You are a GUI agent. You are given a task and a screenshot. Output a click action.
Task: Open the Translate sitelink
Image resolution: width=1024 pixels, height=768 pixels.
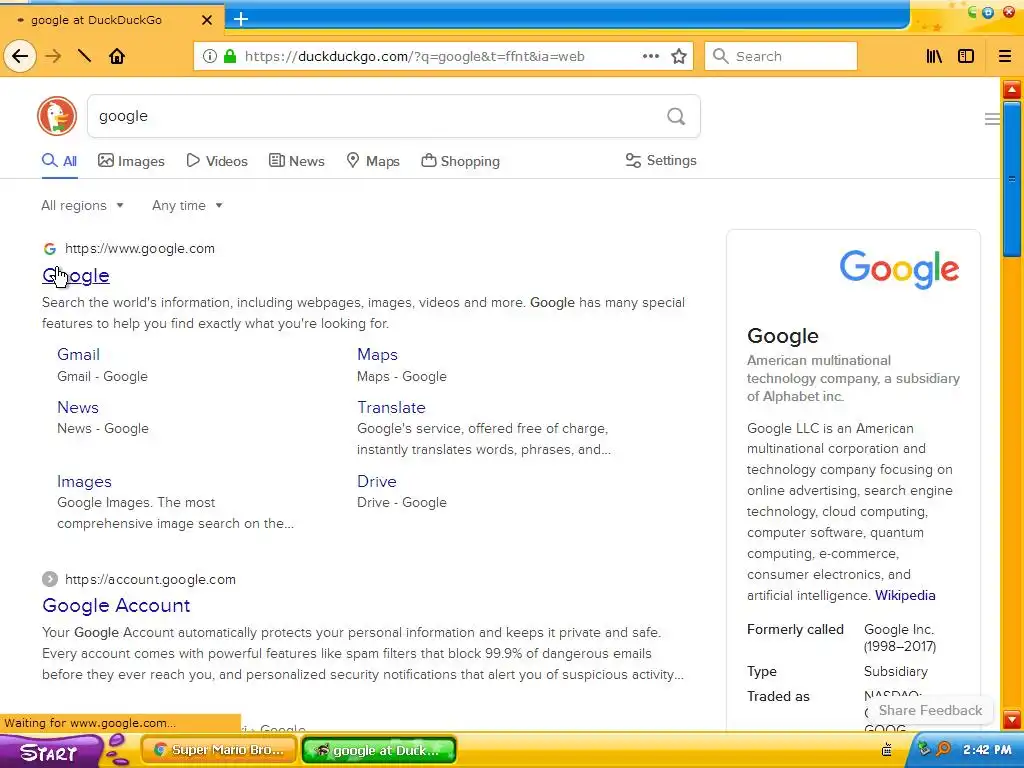click(391, 408)
